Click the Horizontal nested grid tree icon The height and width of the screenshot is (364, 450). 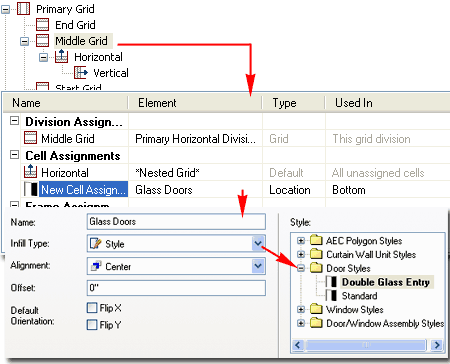(62, 56)
